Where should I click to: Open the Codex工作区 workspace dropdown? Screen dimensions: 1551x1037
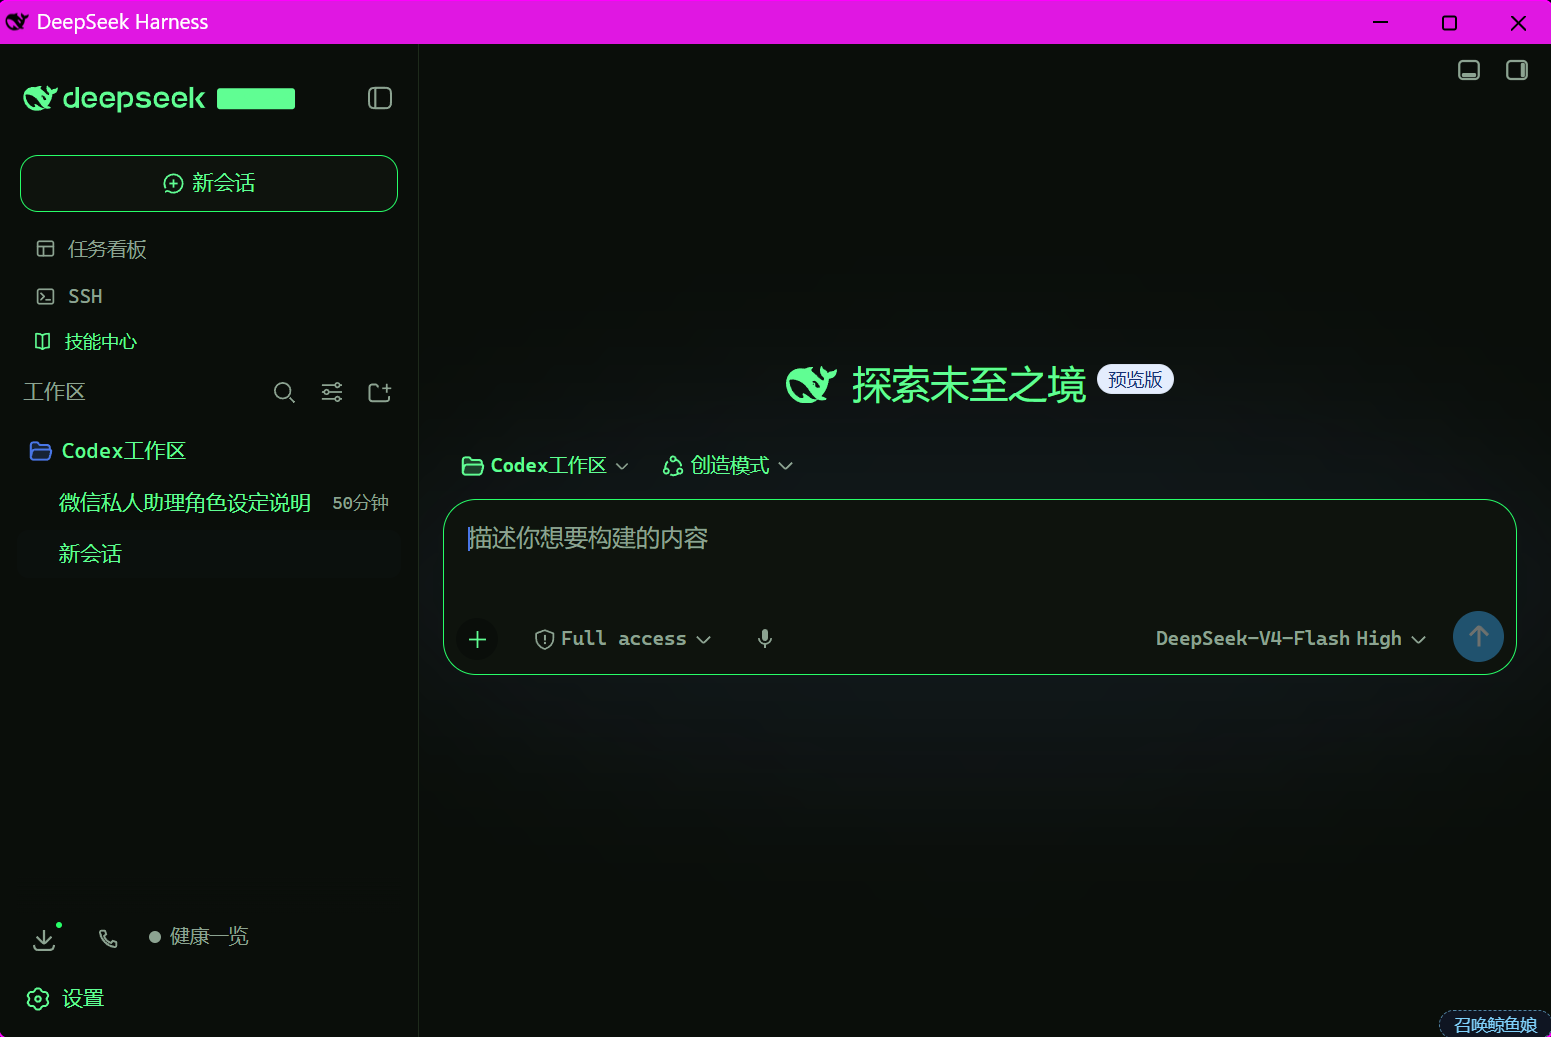(545, 466)
